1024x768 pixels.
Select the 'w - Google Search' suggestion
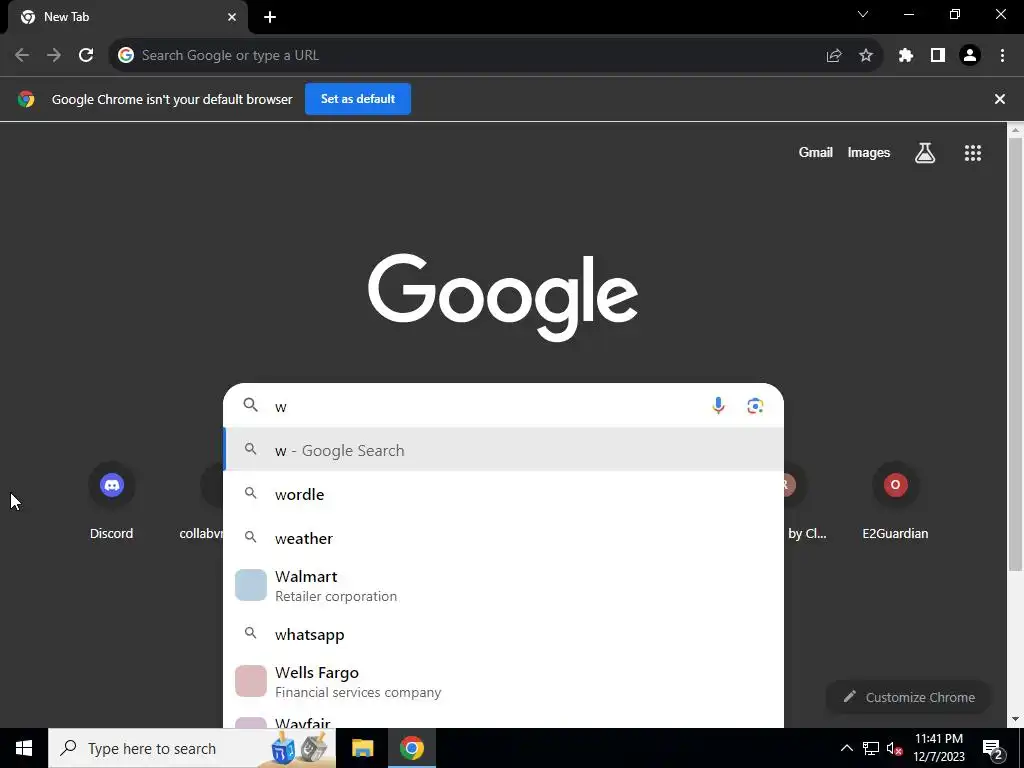coord(504,450)
